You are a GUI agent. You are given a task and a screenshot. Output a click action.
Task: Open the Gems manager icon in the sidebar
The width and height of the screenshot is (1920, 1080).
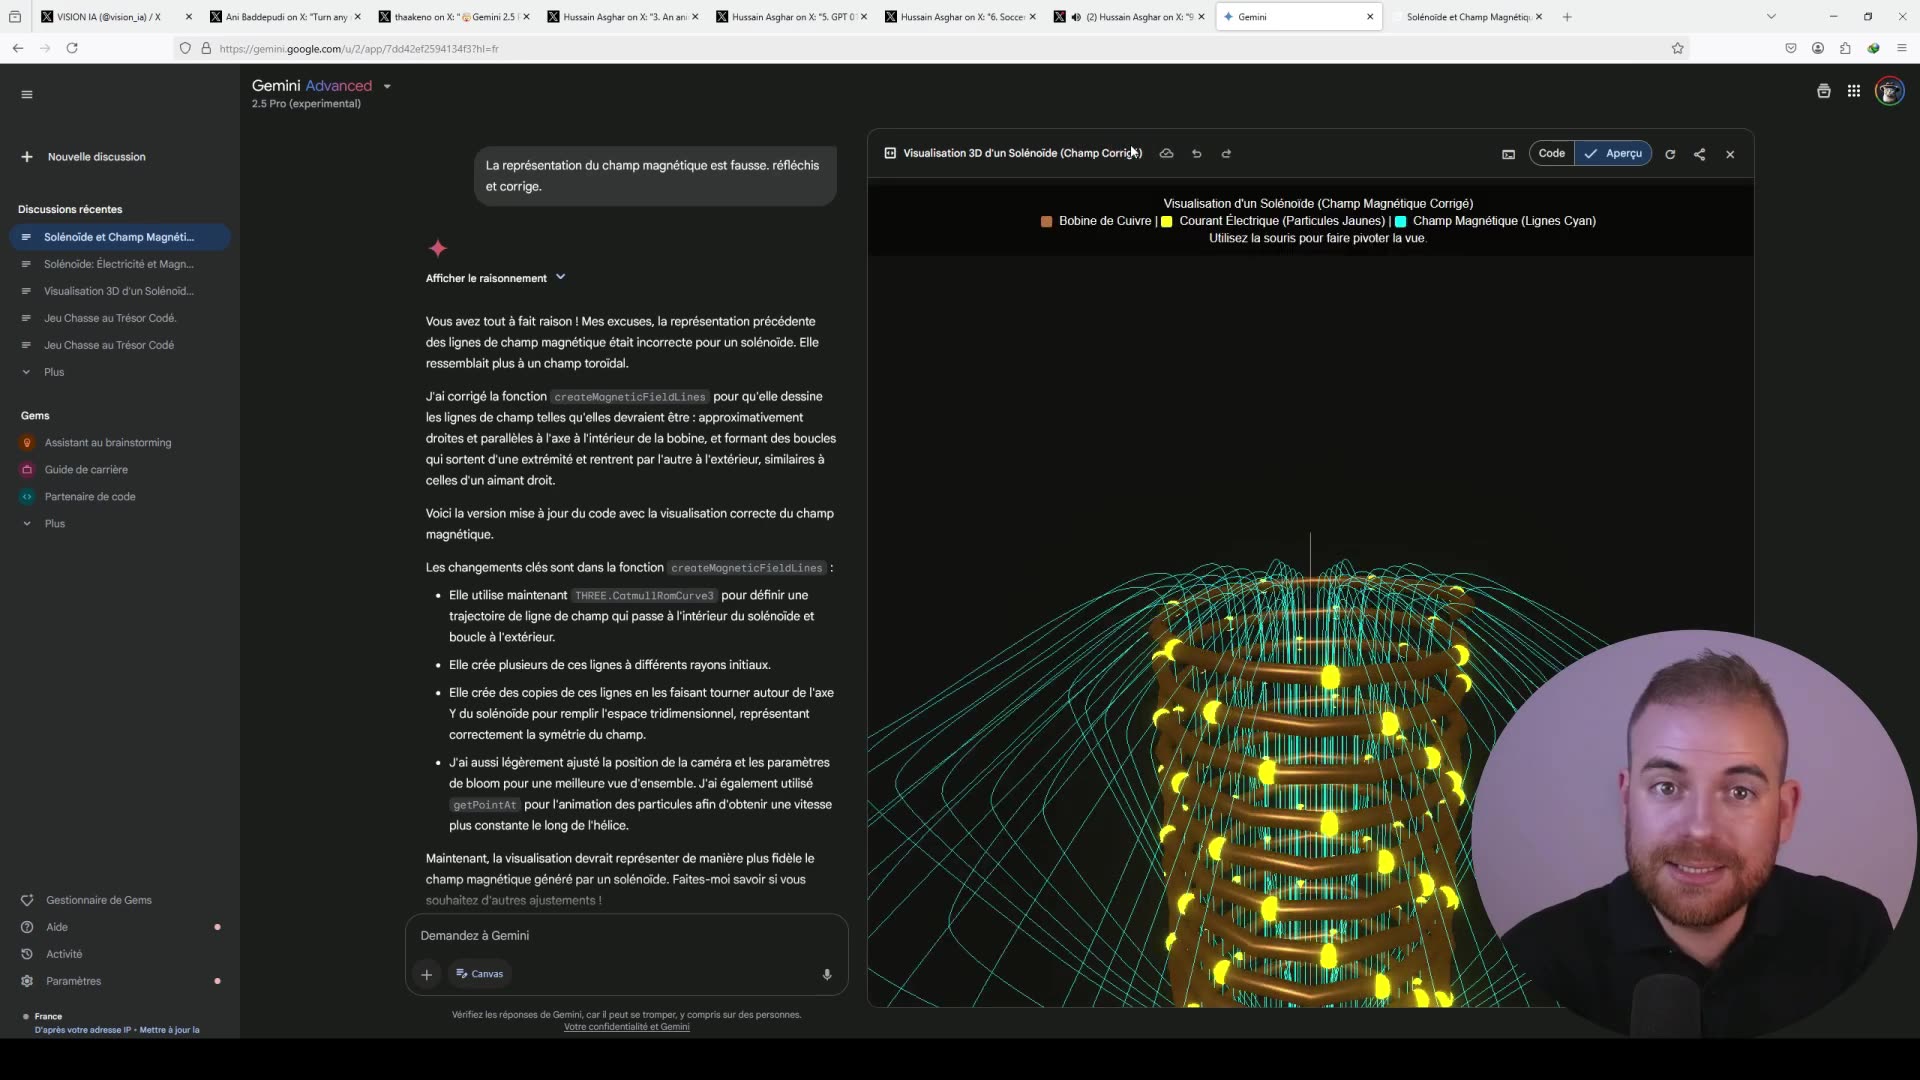pos(27,900)
